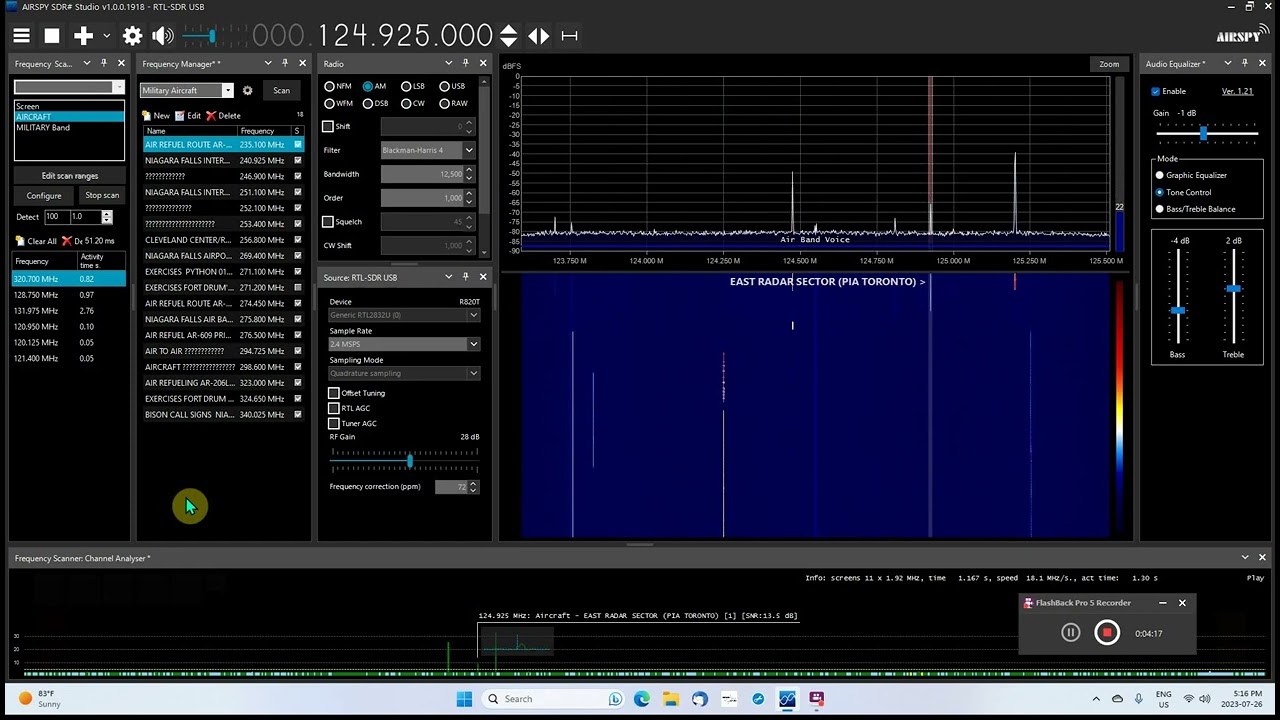The height and width of the screenshot is (720, 1280).
Task: Open Frequency Scanner panel options chevron
Action: (x=86, y=64)
